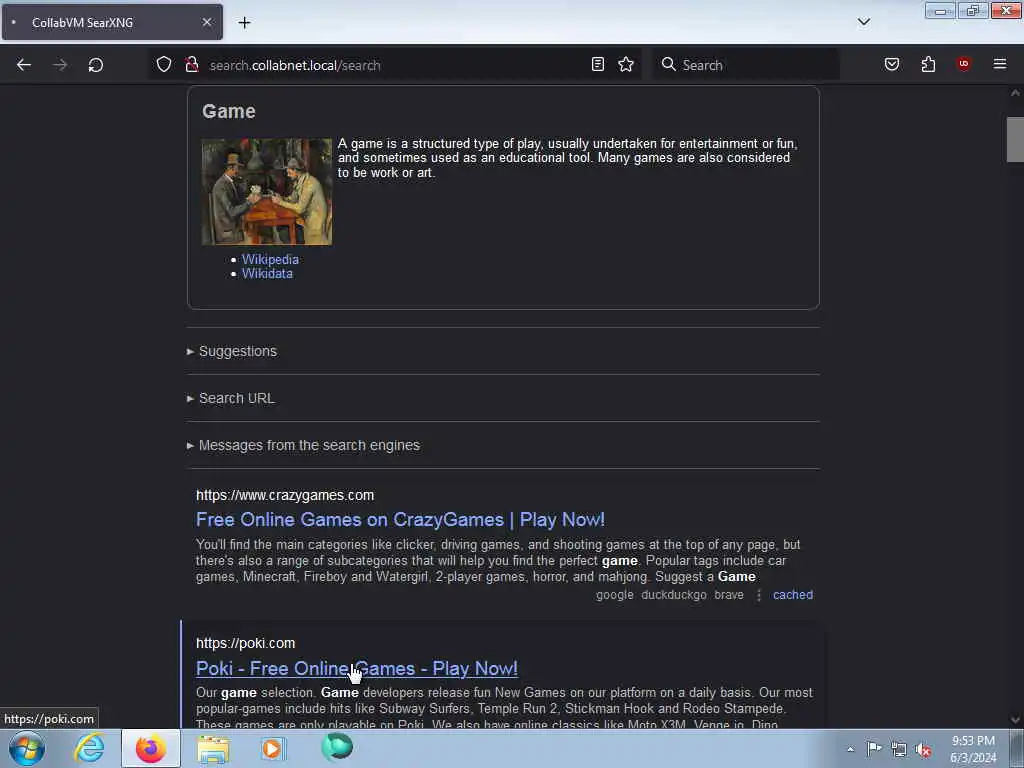This screenshot has width=1024, height=768.
Task: Open Windows Media Player taskbar icon
Action: click(x=272, y=749)
